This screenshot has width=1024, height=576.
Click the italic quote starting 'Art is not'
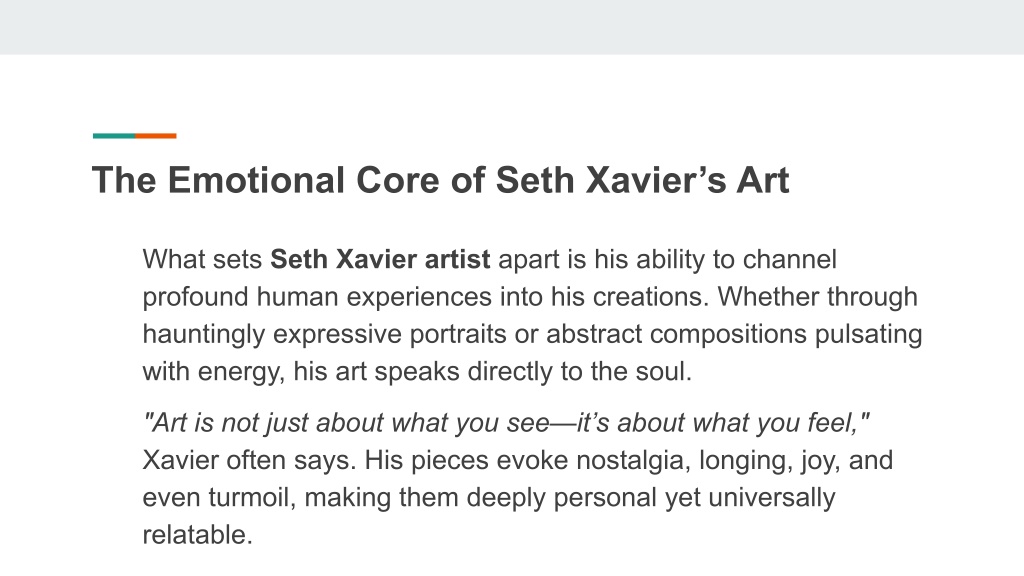(x=506, y=423)
